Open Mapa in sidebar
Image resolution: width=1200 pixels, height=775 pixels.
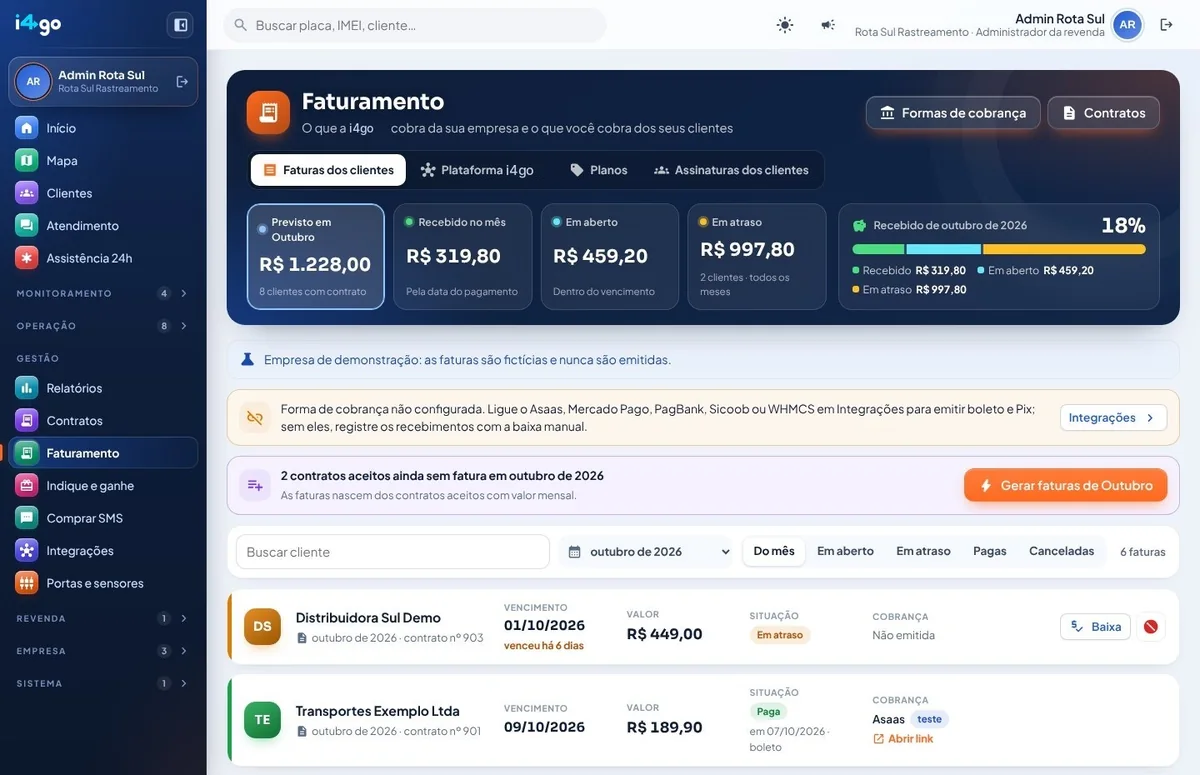pos(103,160)
